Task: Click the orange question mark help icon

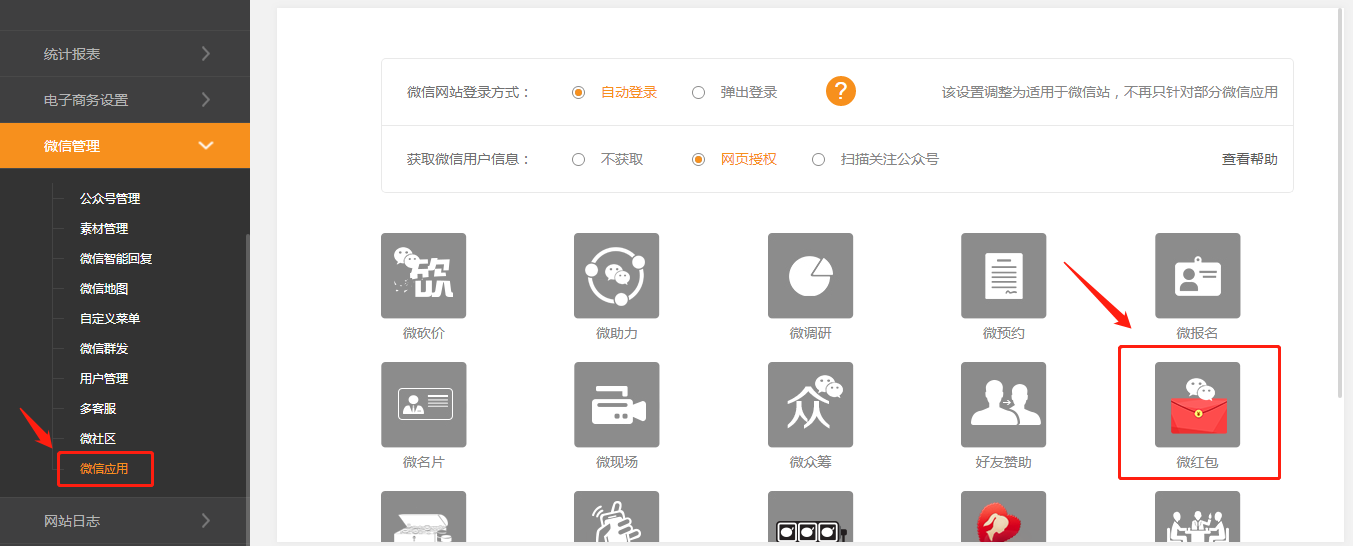Action: pos(841,92)
